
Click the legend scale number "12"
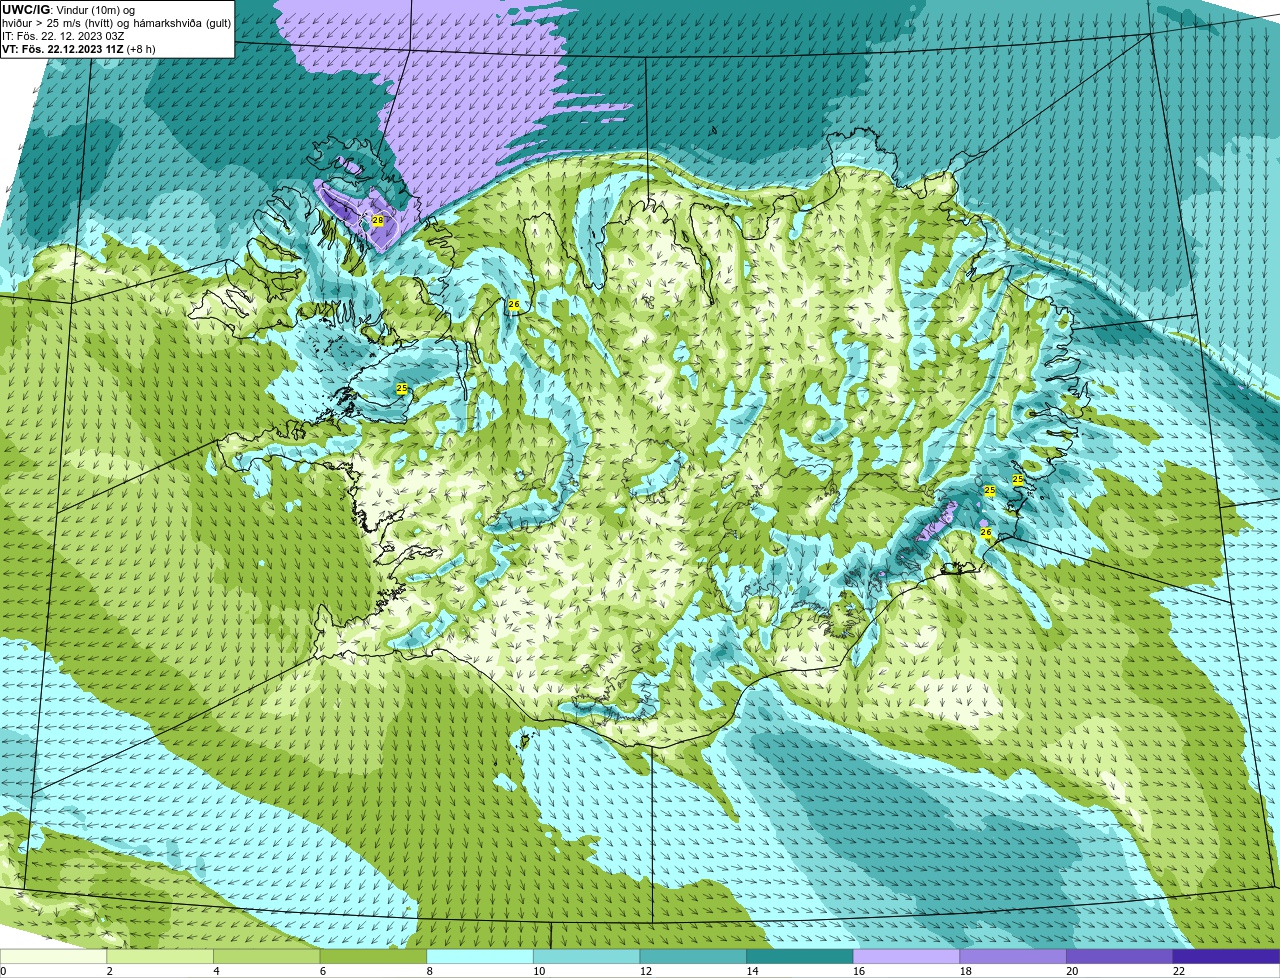coord(646,971)
